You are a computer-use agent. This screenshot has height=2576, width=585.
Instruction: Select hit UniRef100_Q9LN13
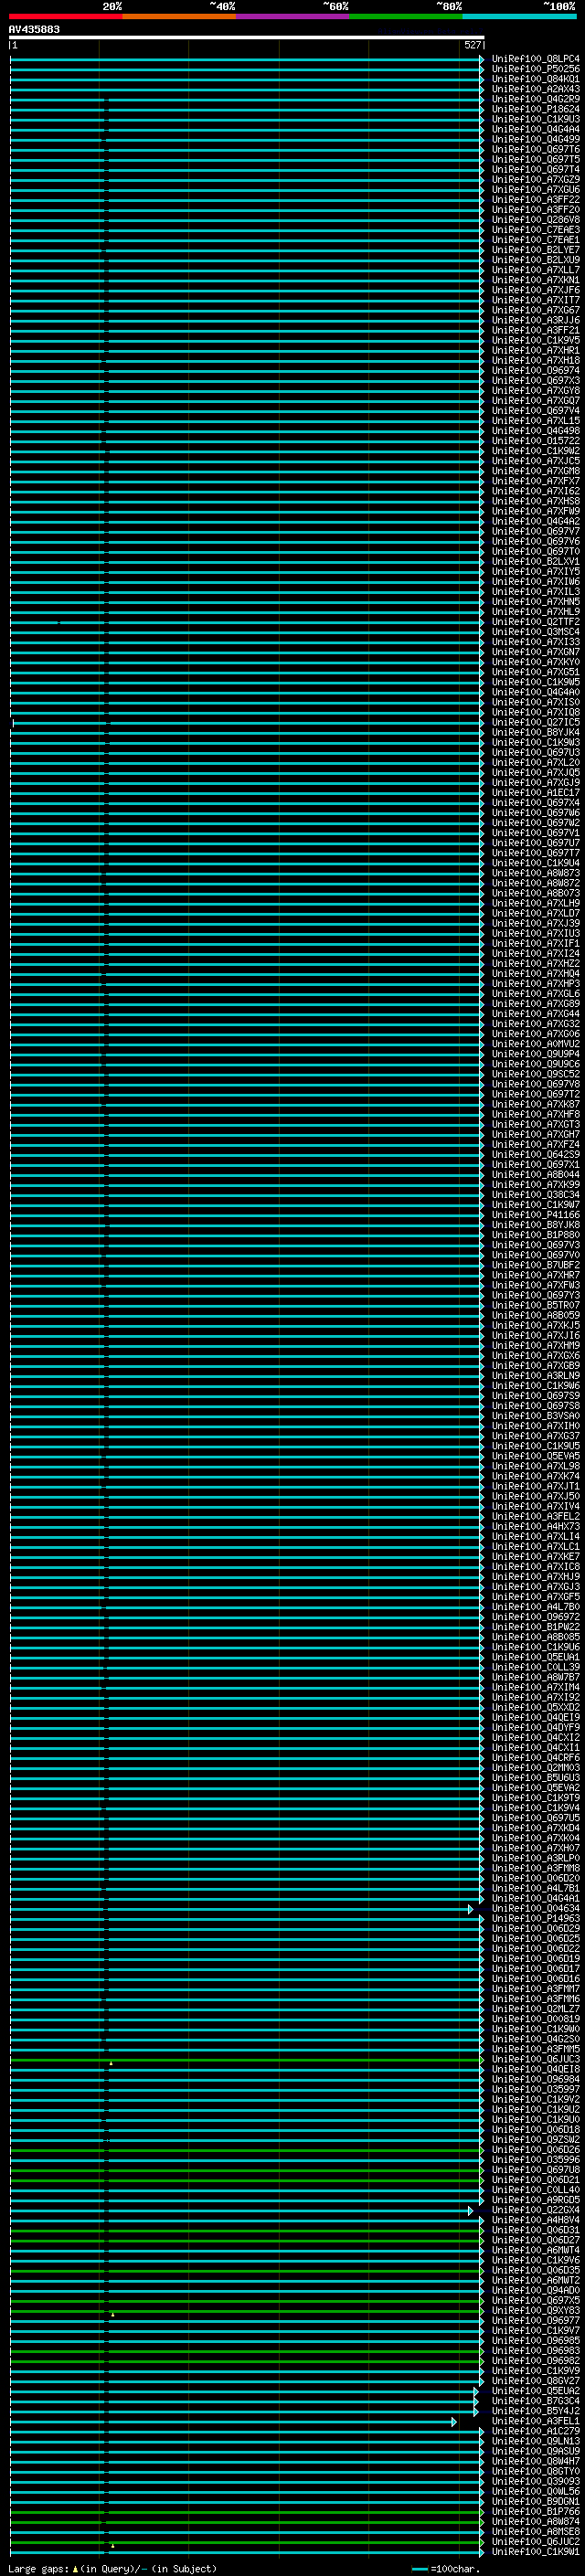click(535, 2441)
